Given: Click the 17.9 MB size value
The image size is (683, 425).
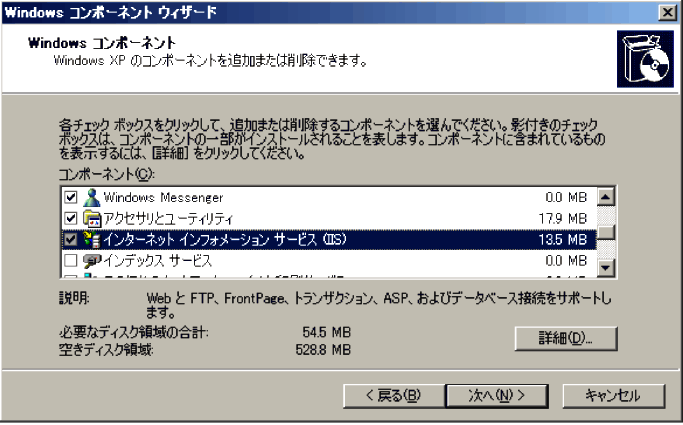Looking at the screenshot, I should [x=563, y=219].
